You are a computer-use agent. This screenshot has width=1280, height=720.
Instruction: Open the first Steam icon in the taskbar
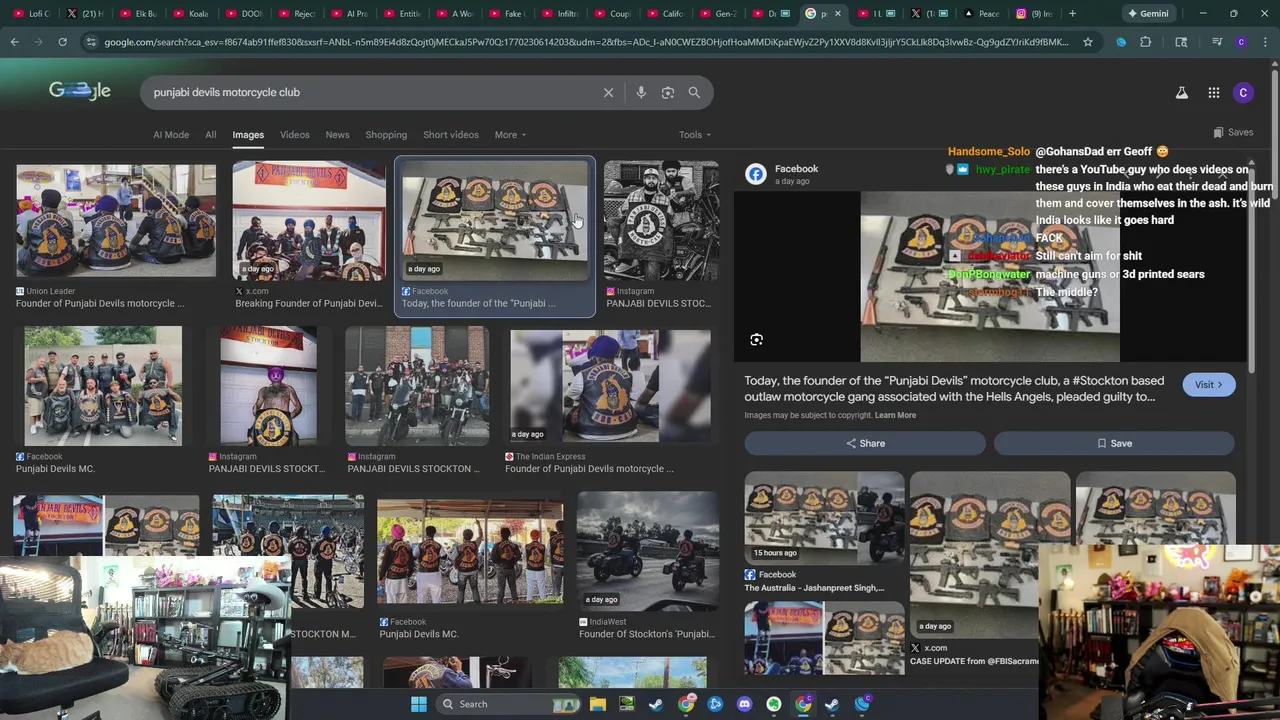coord(656,704)
